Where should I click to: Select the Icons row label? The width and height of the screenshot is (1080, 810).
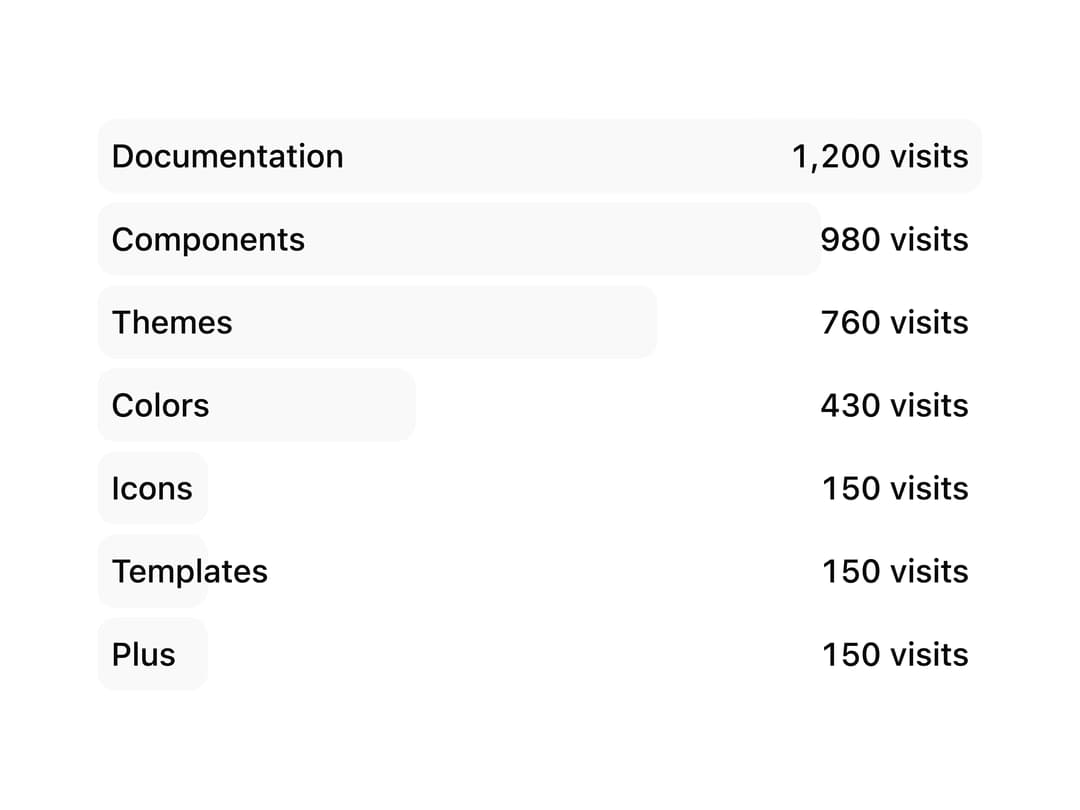point(152,488)
